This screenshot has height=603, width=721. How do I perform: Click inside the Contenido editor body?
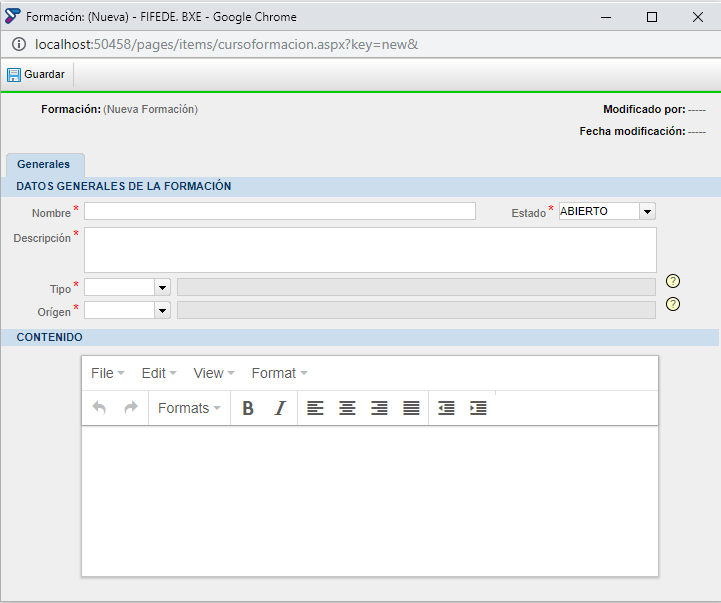tap(370, 501)
